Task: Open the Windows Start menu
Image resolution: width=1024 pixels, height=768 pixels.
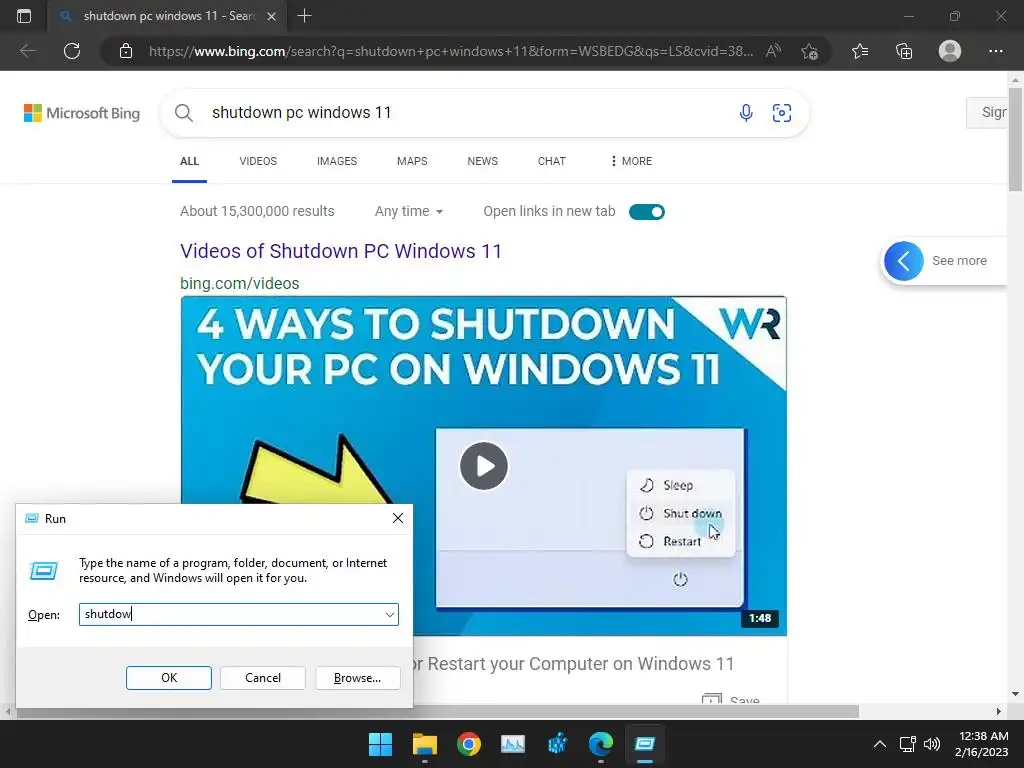Action: pyautogui.click(x=380, y=744)
